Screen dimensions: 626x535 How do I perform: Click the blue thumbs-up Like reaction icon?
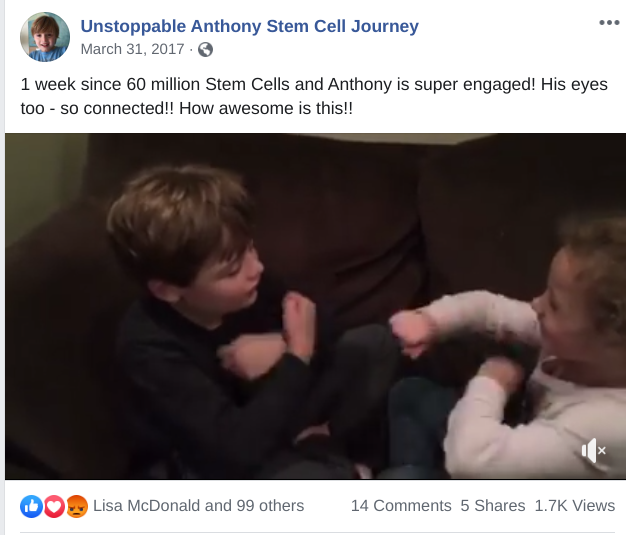point(31,506)
